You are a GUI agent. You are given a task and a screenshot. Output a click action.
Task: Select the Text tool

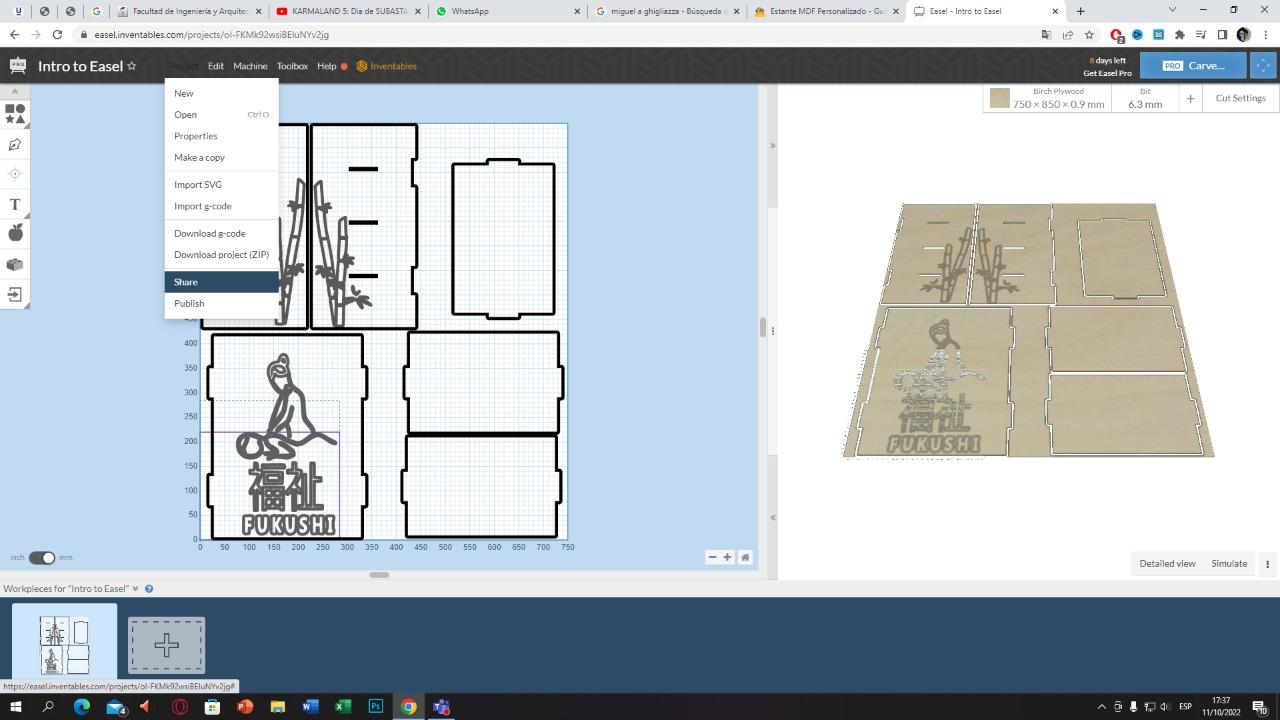(x=15, y=205)
